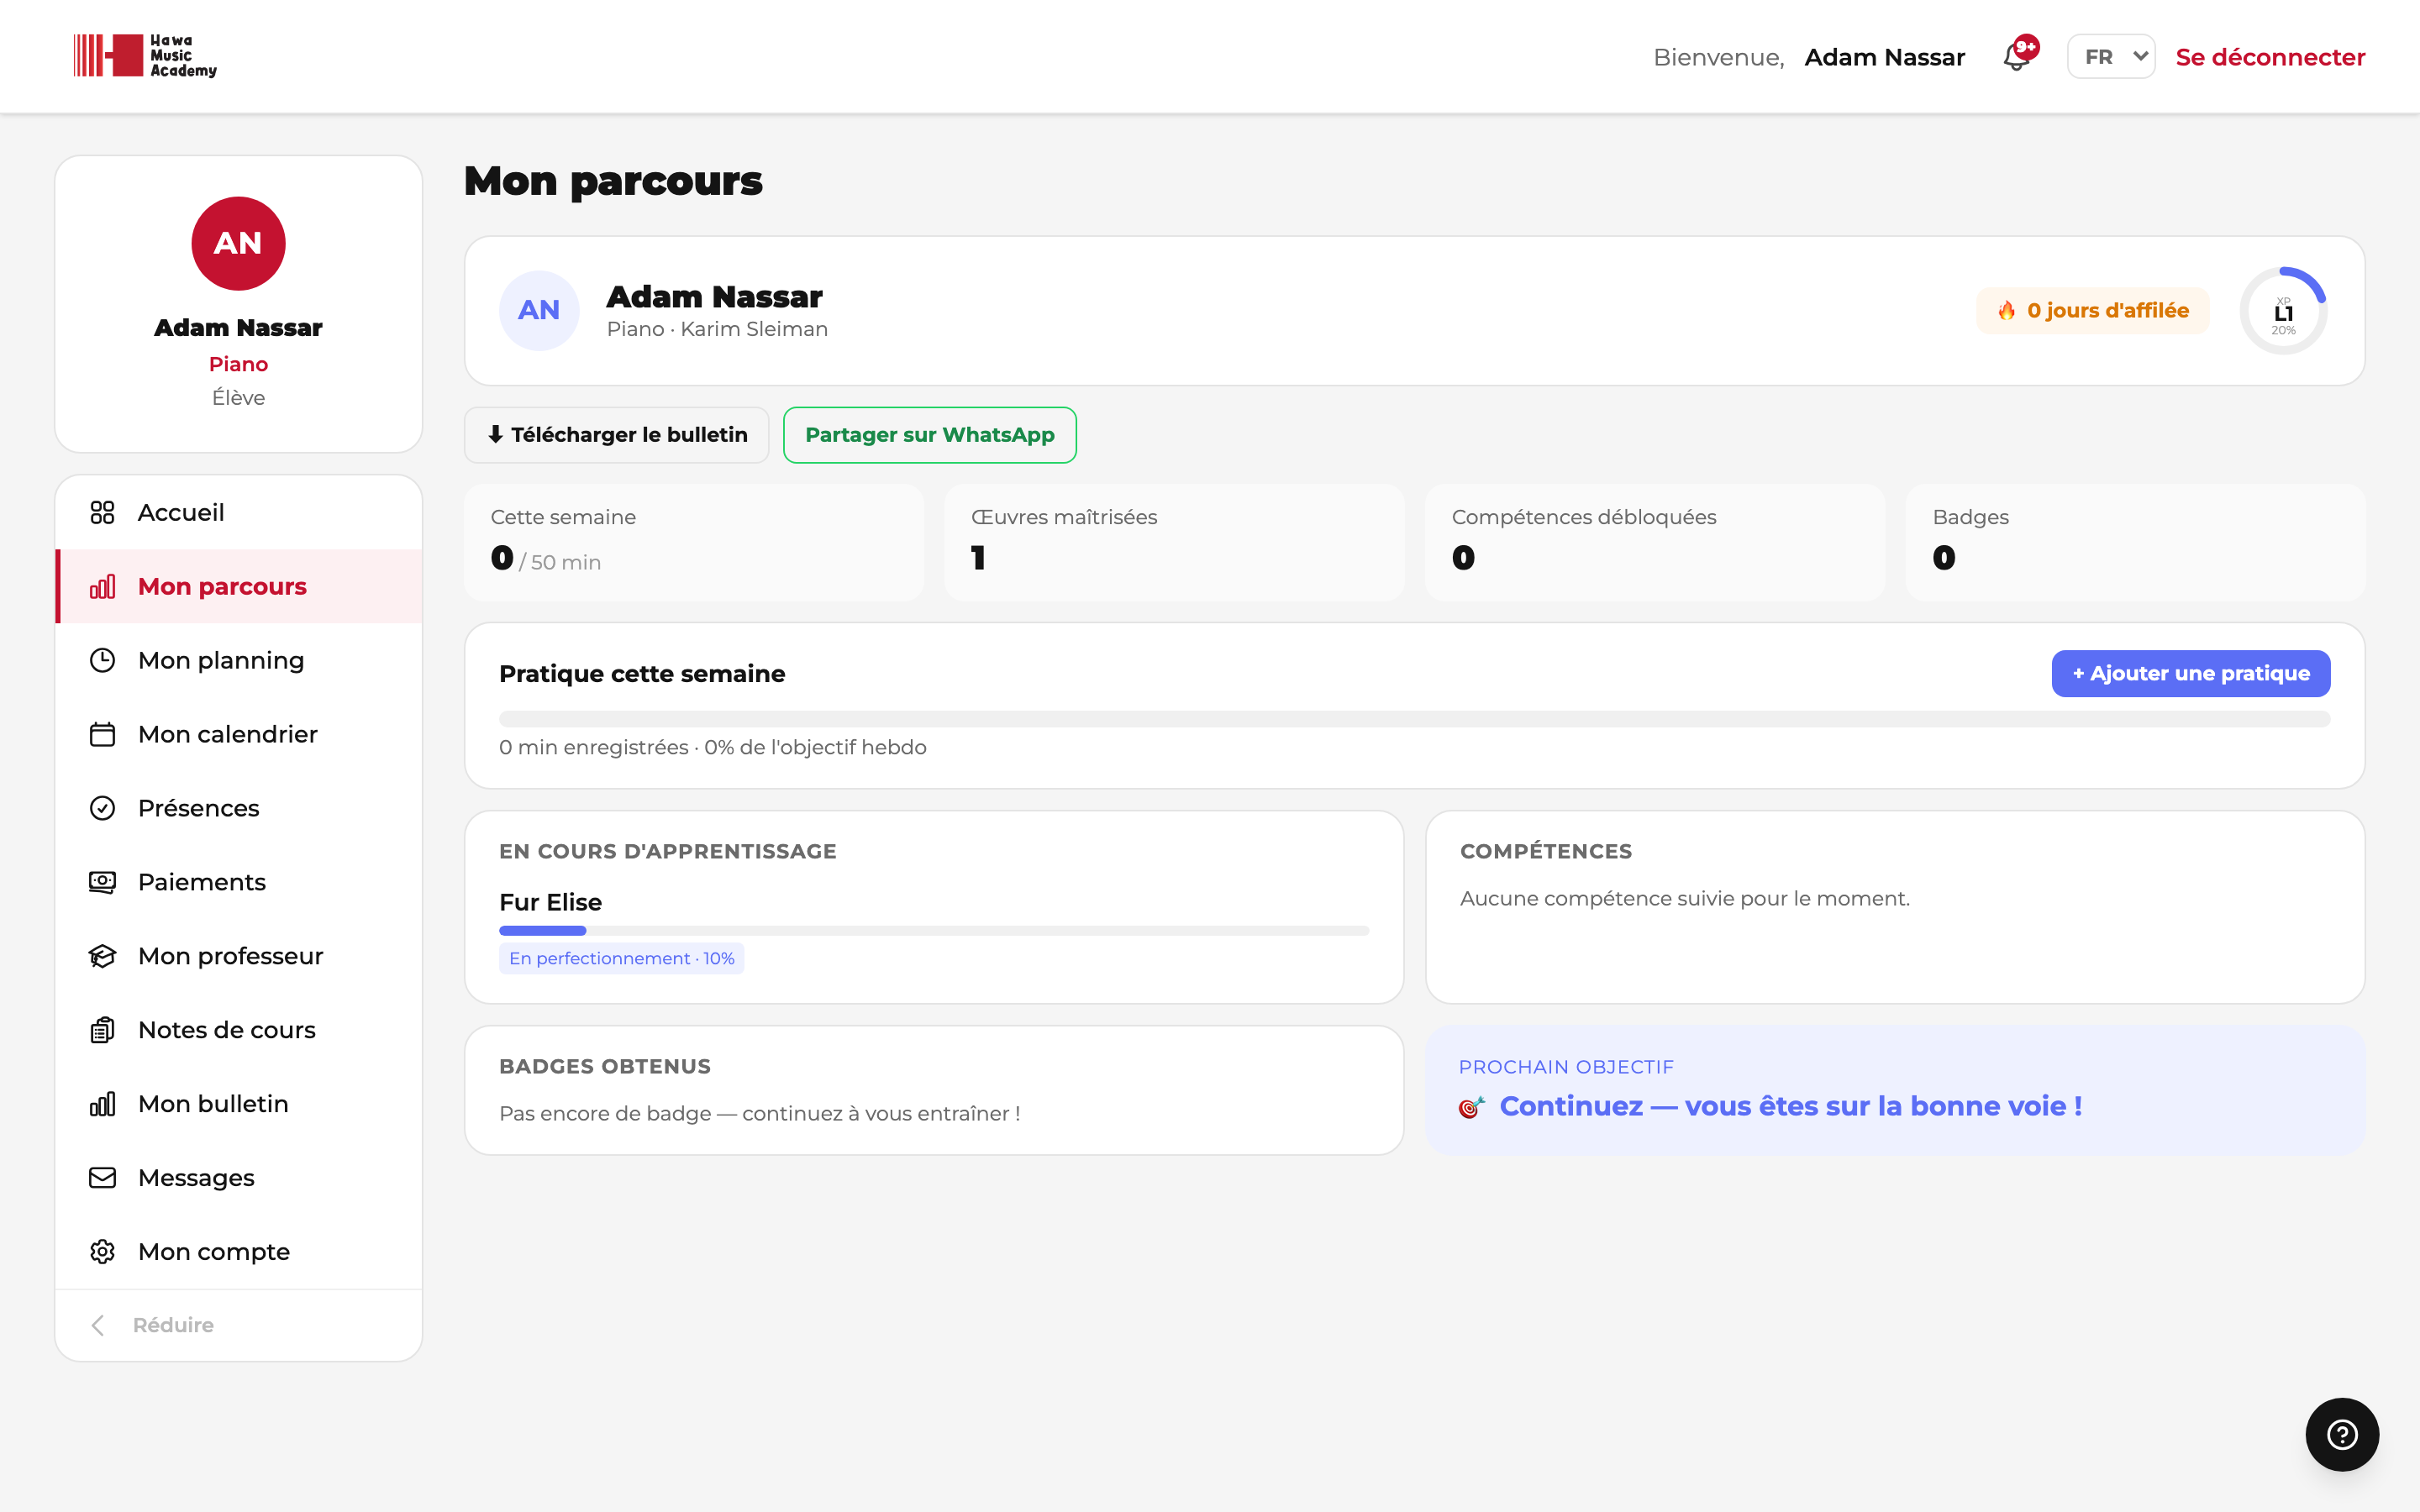
Task: Open Mon calendrier menu item
Action: point(239,734)
